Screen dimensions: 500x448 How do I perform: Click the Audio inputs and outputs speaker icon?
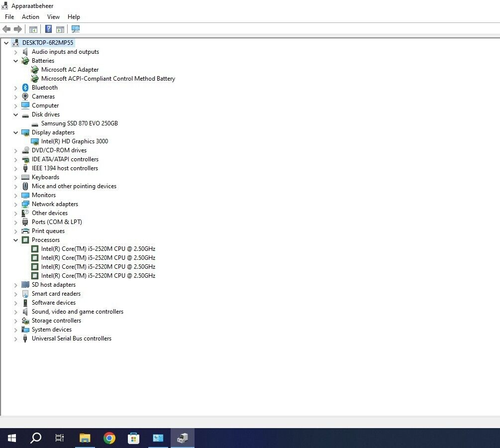pos(25,52)
